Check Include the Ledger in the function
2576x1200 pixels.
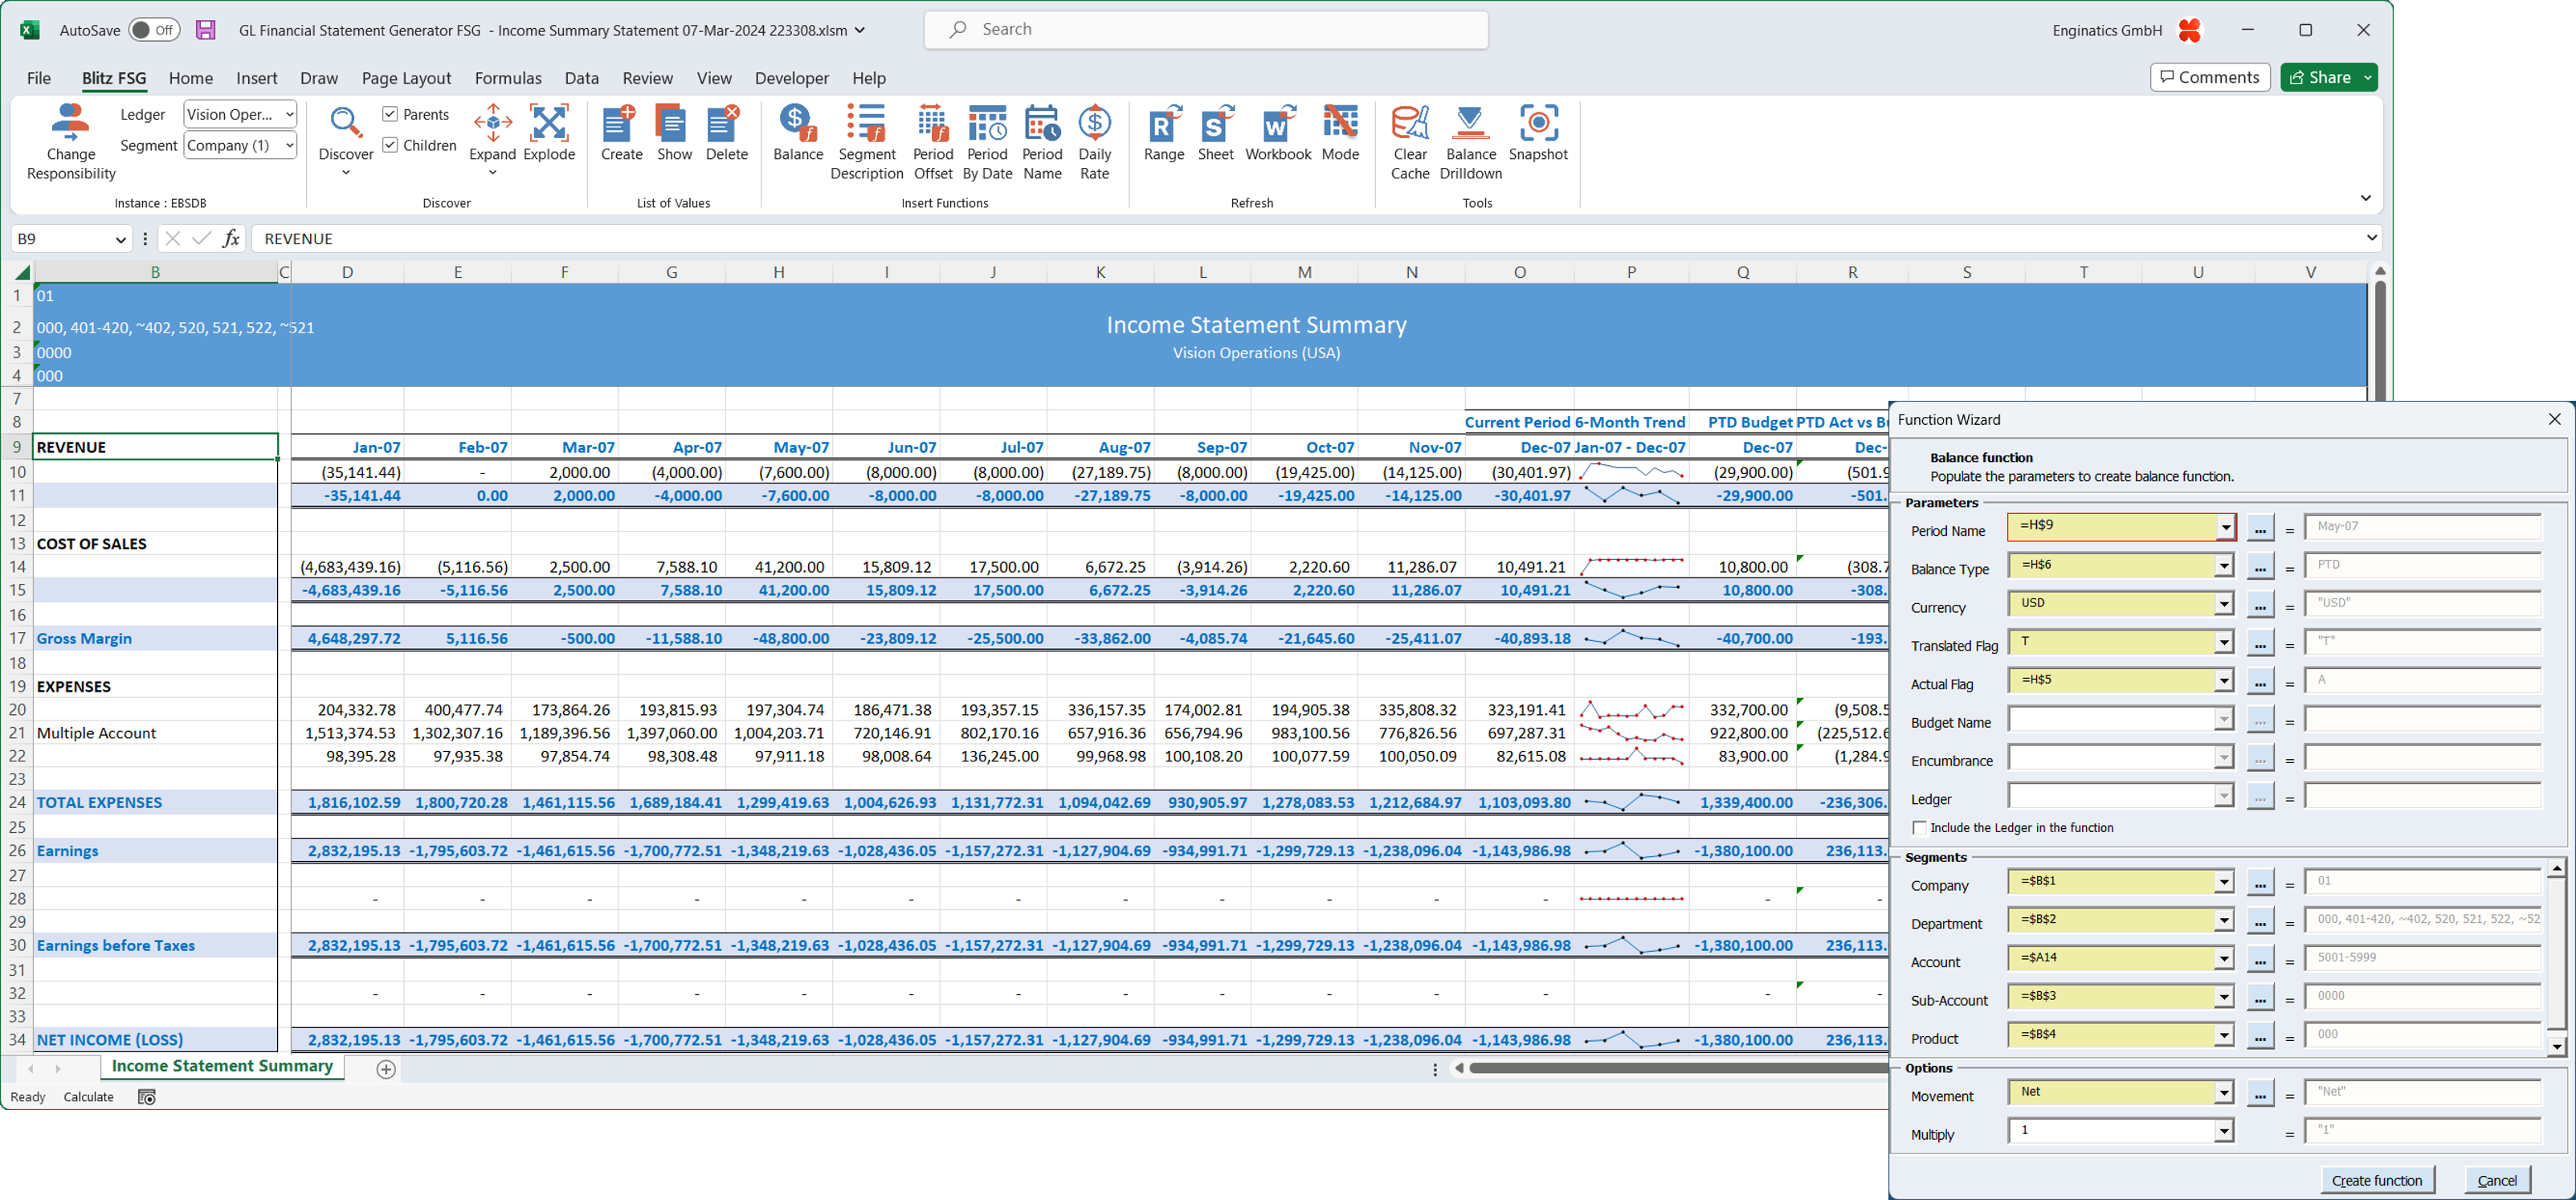click(1918, 828)
